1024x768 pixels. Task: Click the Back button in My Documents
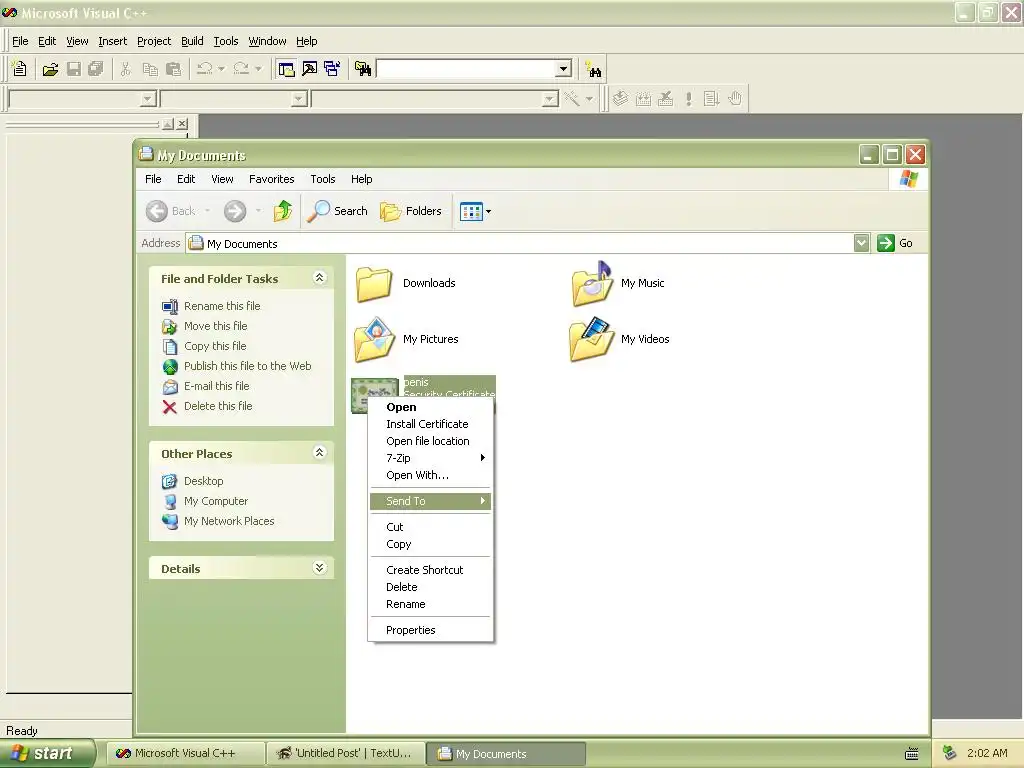pos(171,211)
